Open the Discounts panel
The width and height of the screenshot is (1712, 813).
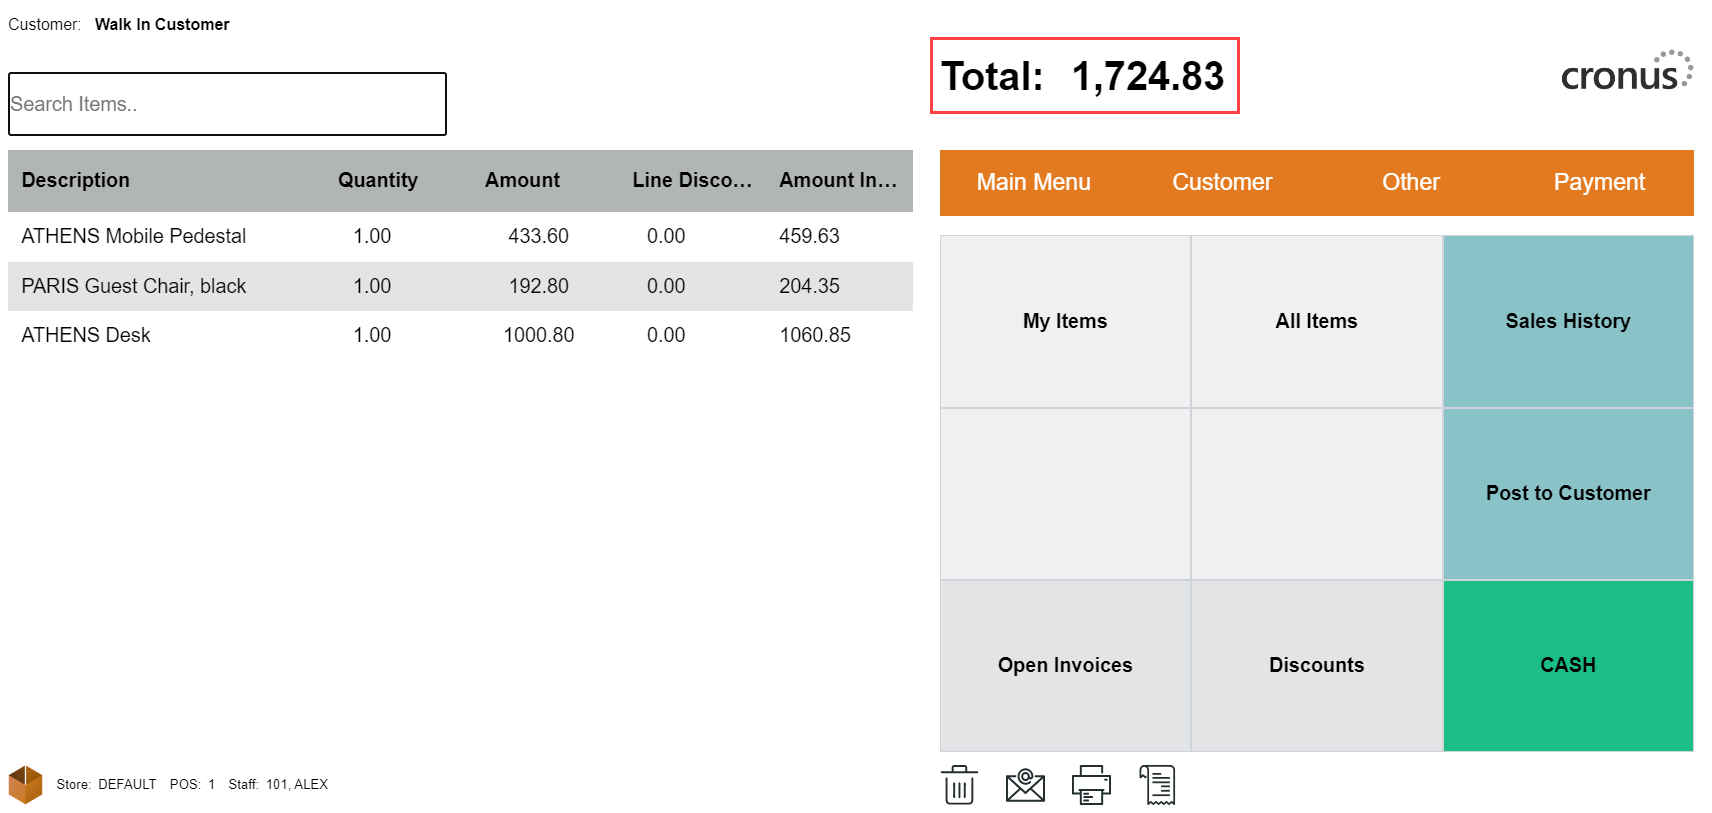pos(1316,665)
